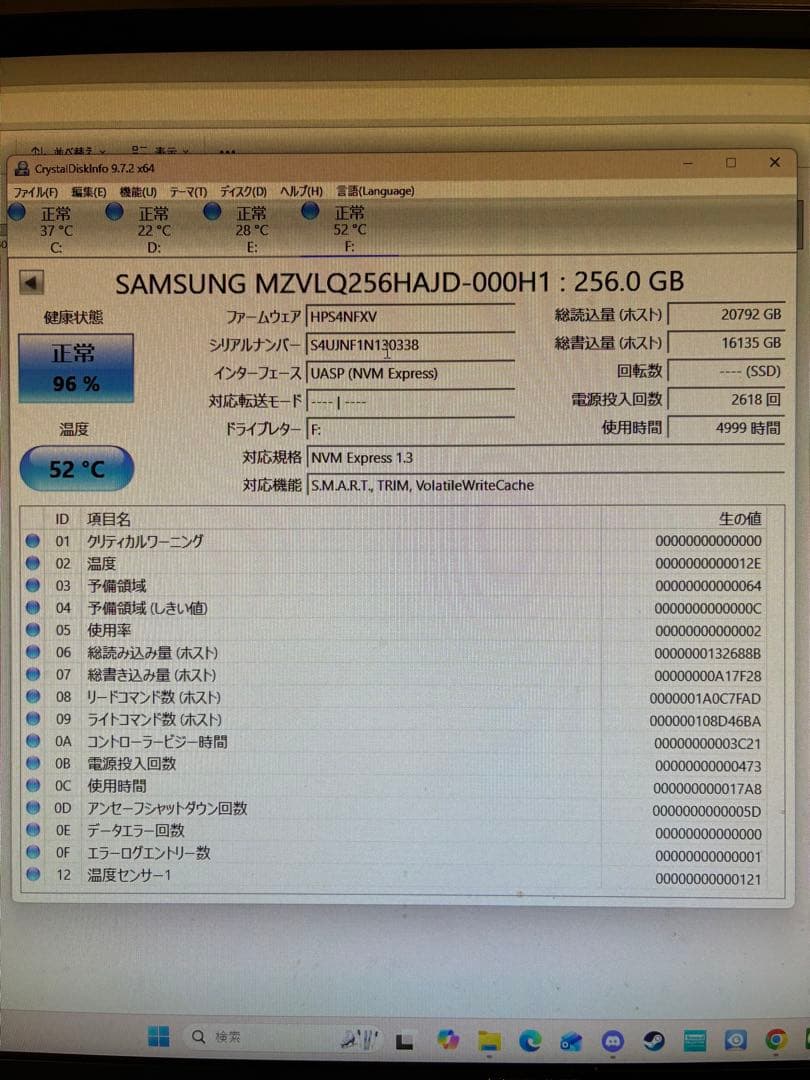
Task: Select disk F: status icon at 52 °C
Action: tap(310, 212)
